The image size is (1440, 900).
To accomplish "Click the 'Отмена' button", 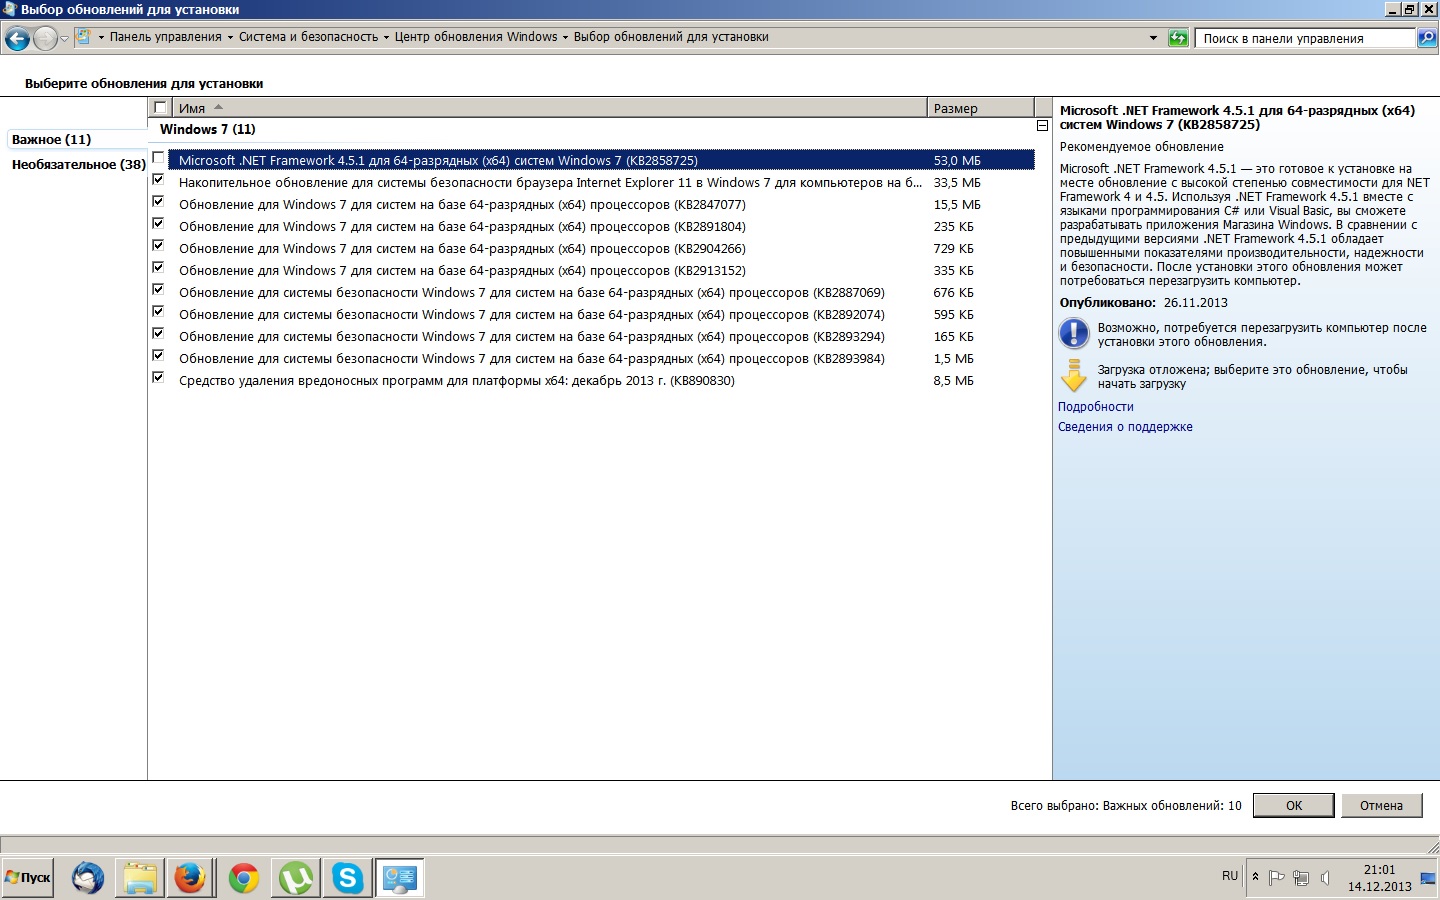I will point(1381,806).
